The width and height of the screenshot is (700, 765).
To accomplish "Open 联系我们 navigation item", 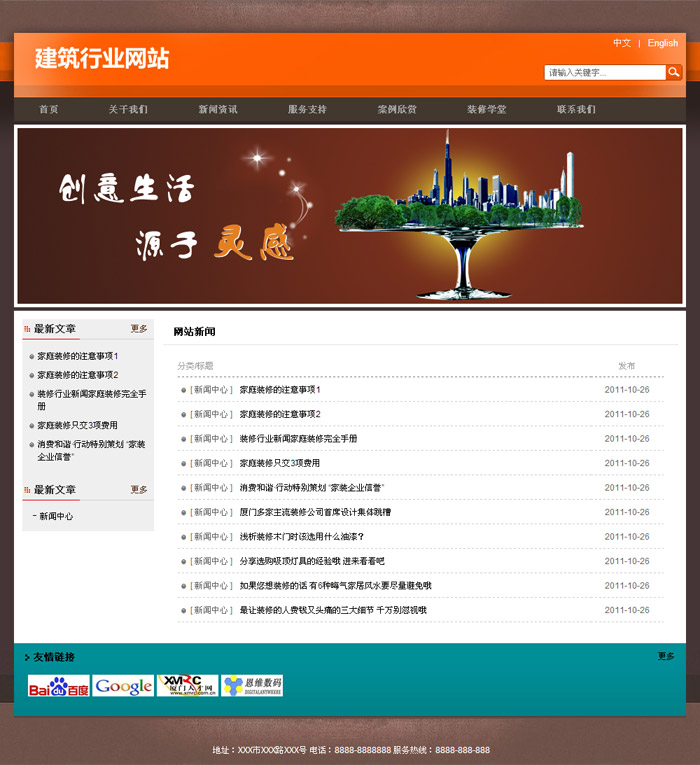I will click(576, 109).
